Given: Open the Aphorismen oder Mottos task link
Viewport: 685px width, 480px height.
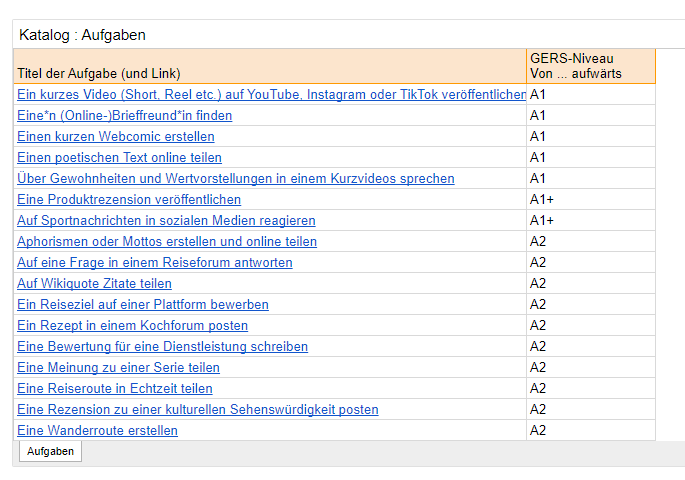Looking at the screenshot, I should [167, 242].
